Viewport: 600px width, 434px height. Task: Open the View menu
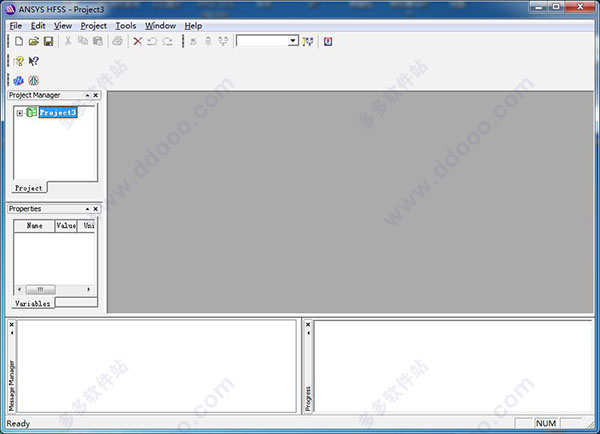63,26
